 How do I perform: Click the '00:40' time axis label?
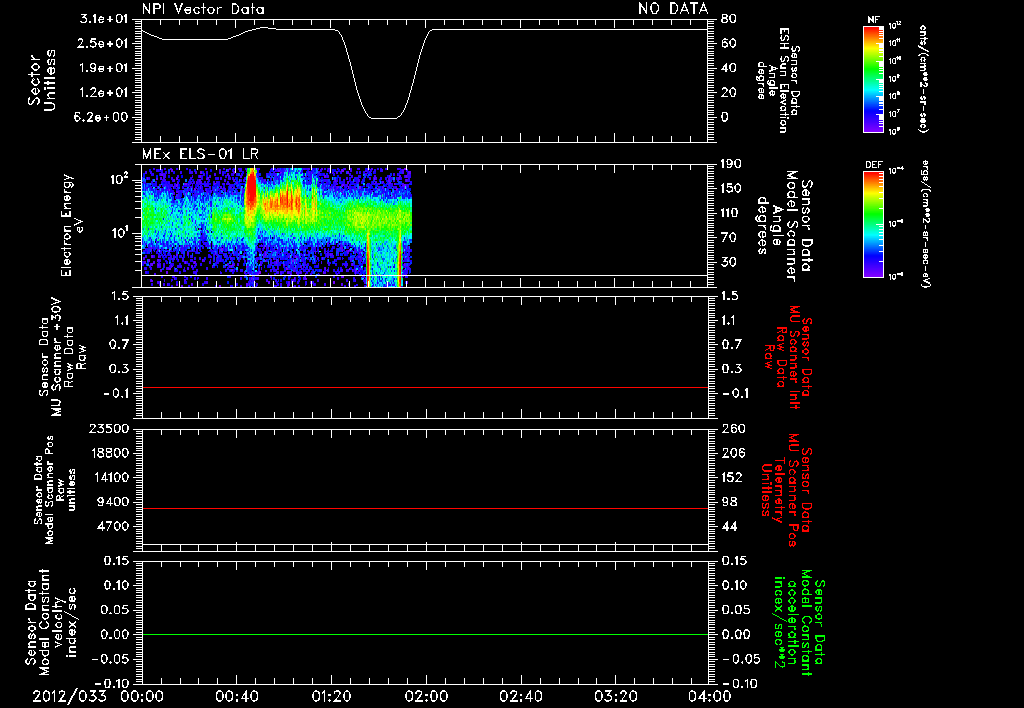pos(236,696)
